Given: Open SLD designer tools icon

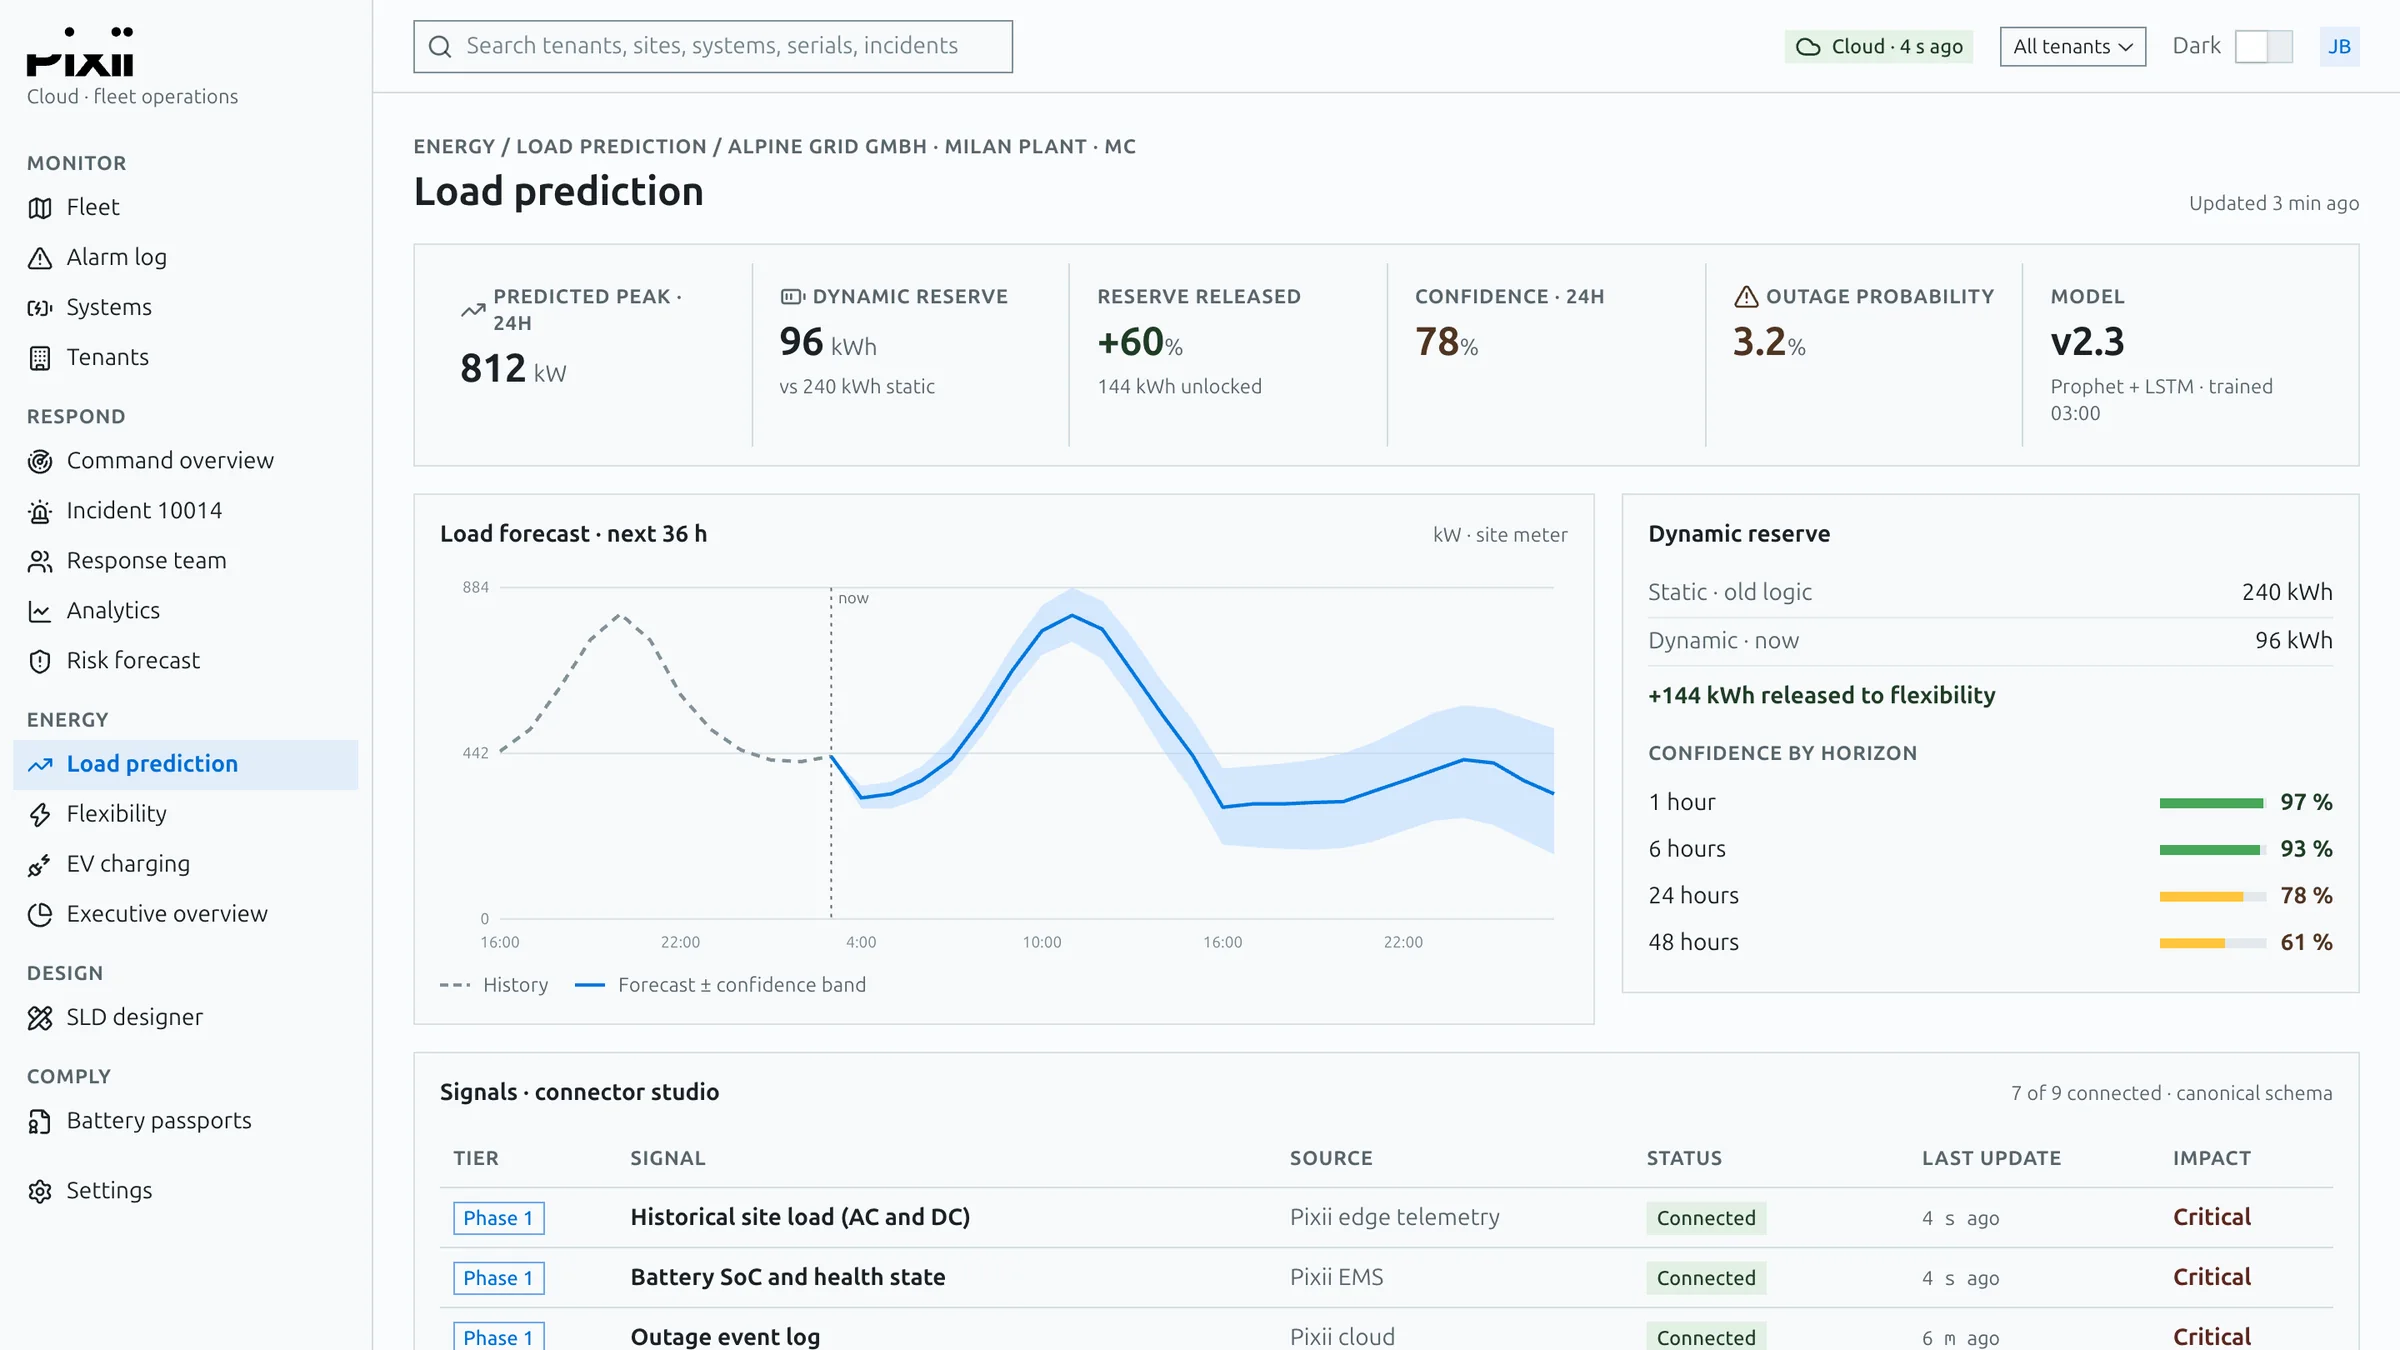Looking at the screenshot, I should pyautogui.click(x=40, y=1018).
